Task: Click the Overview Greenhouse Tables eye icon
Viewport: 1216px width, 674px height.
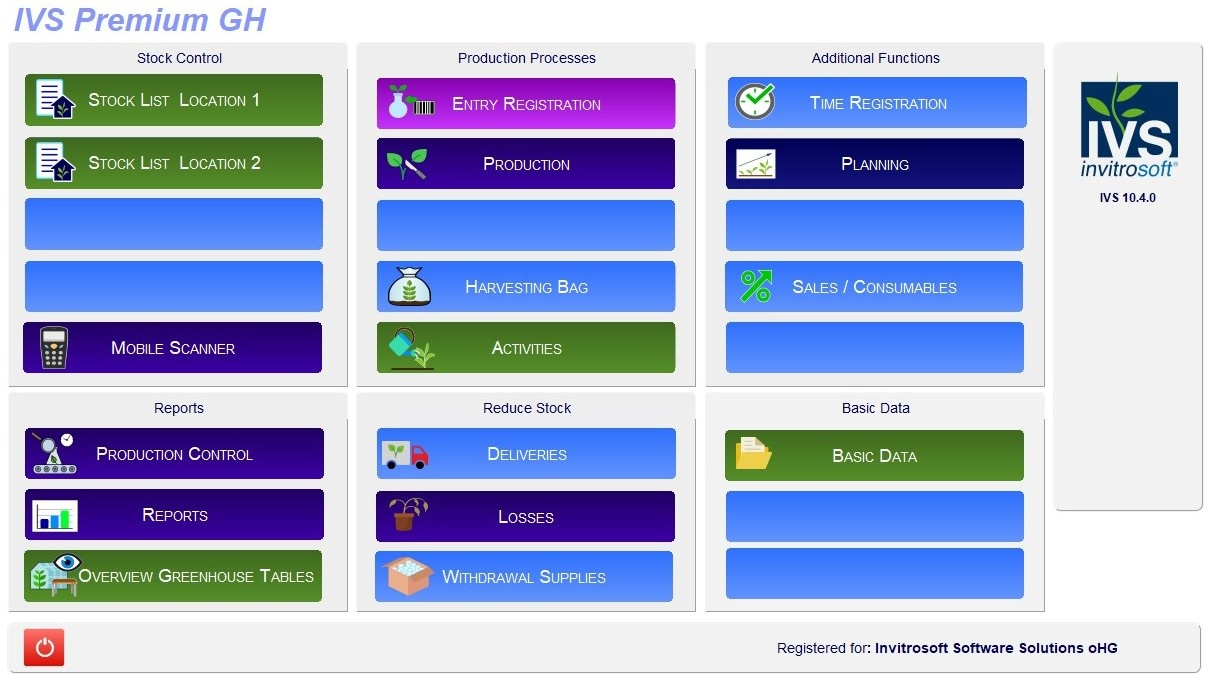Action: [x=55, y=575]
